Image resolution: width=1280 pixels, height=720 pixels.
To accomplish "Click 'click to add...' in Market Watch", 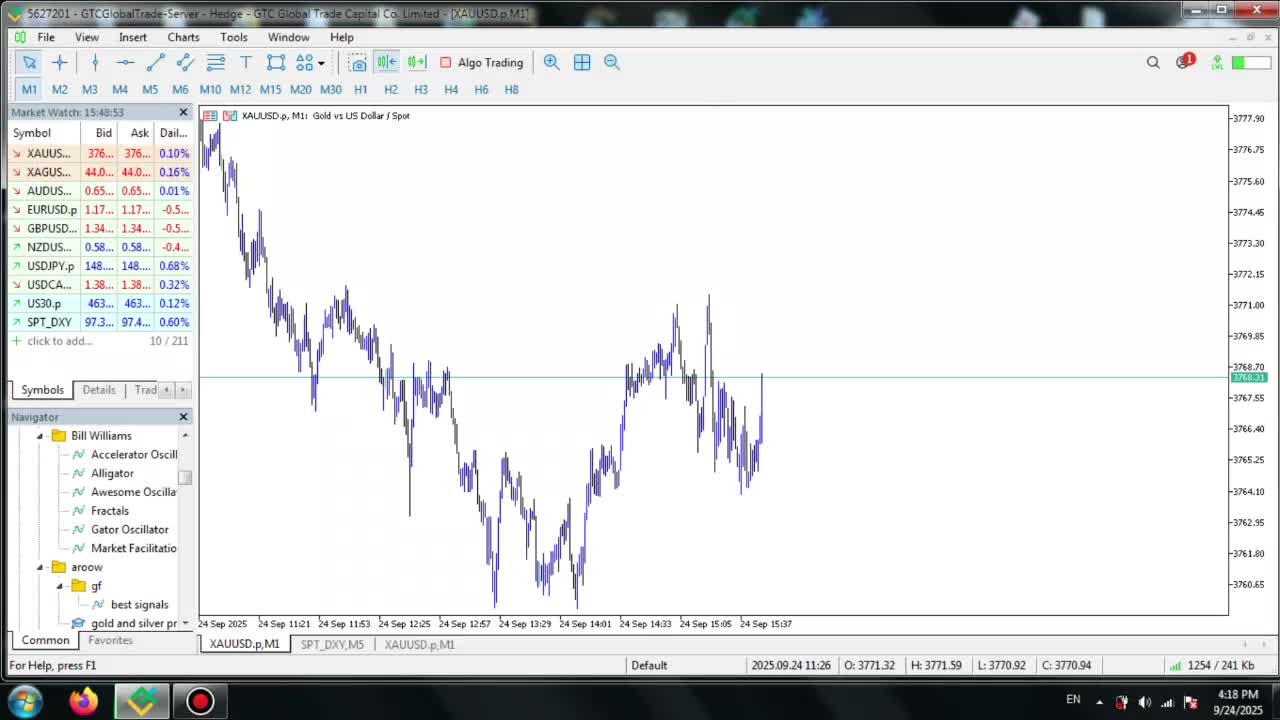I will point(60,341).
